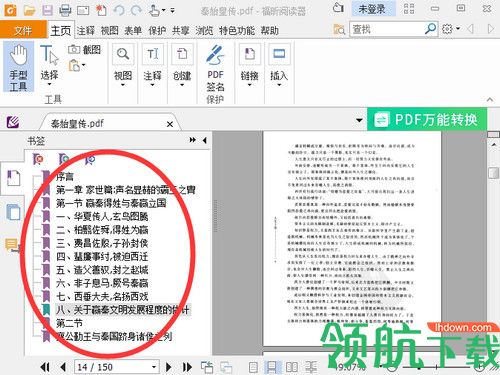Open the 帮助 ribbon tab

[270, 31]
